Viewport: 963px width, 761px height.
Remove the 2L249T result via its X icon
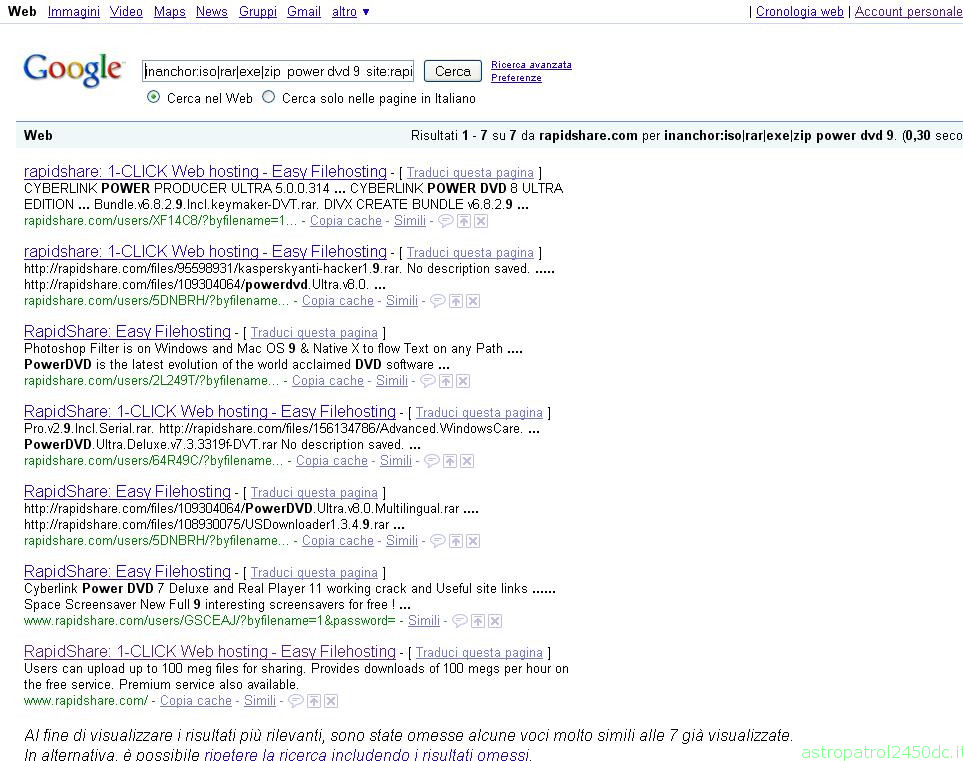pos(463,381)
